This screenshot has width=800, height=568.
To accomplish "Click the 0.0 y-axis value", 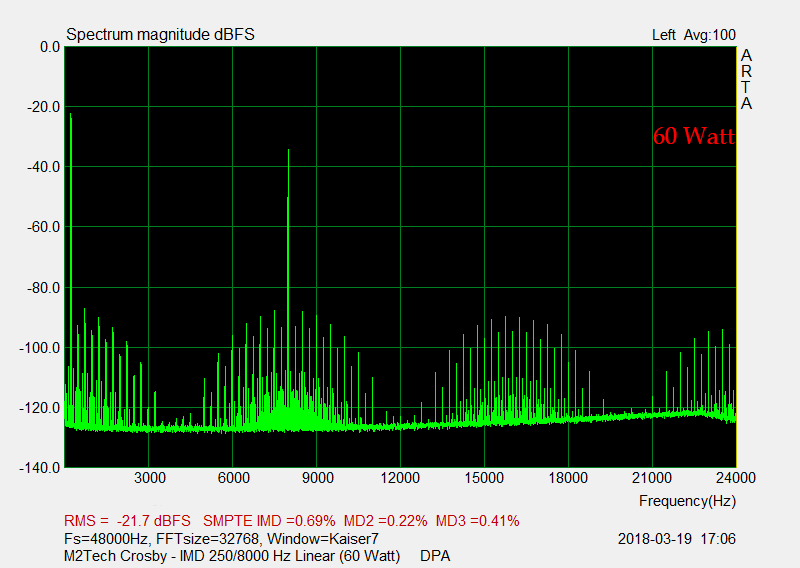I will 50,47.
